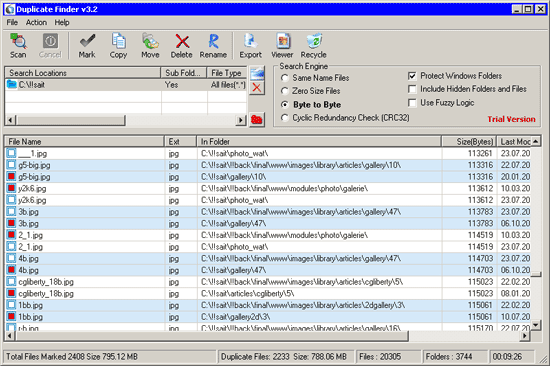
Task: Select the Byte to Byte option
Action: click(285, 105)
